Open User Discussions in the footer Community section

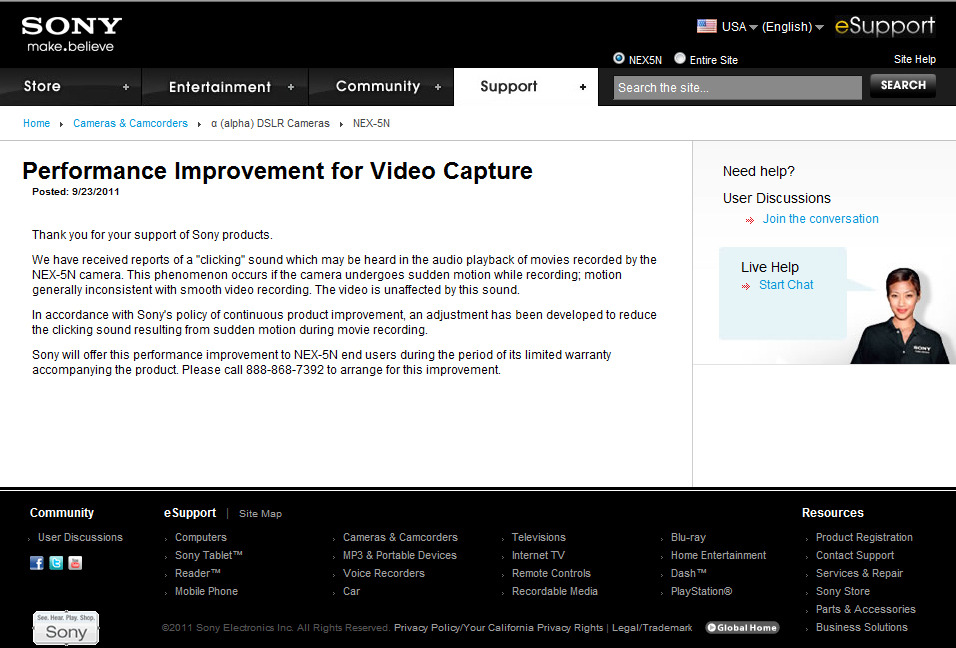pos(80,537)
